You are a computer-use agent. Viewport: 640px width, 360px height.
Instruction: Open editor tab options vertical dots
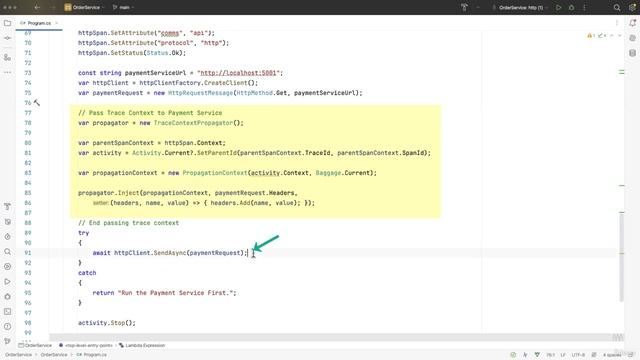(x=617, y=23)
